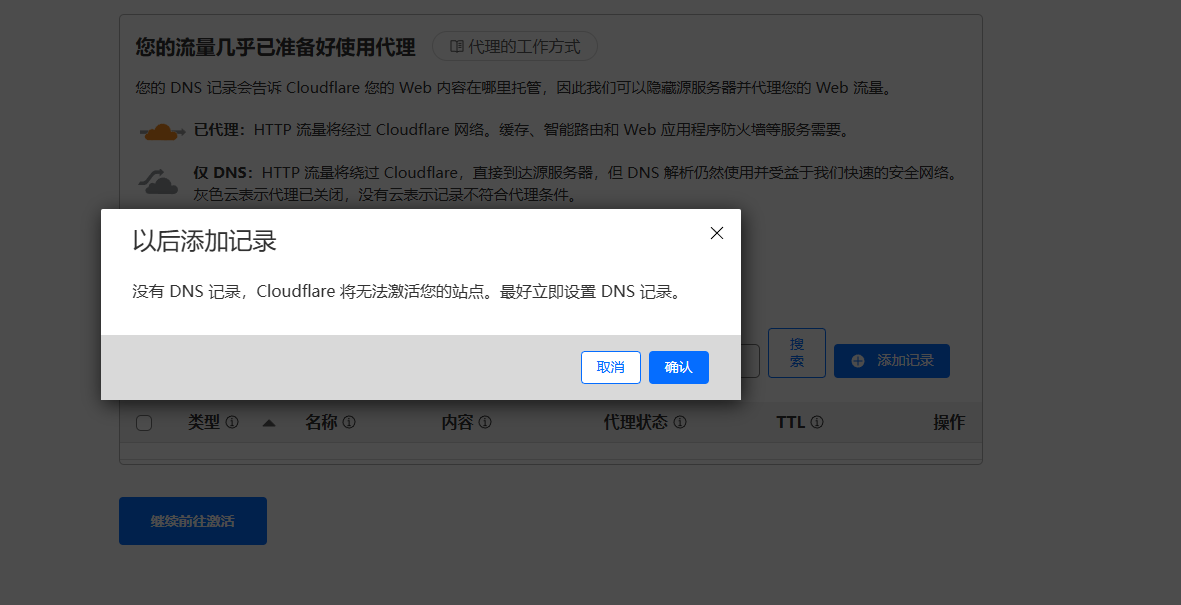
Task: Click the sort arrow next to 类型
Action: [x=269, y=423]
